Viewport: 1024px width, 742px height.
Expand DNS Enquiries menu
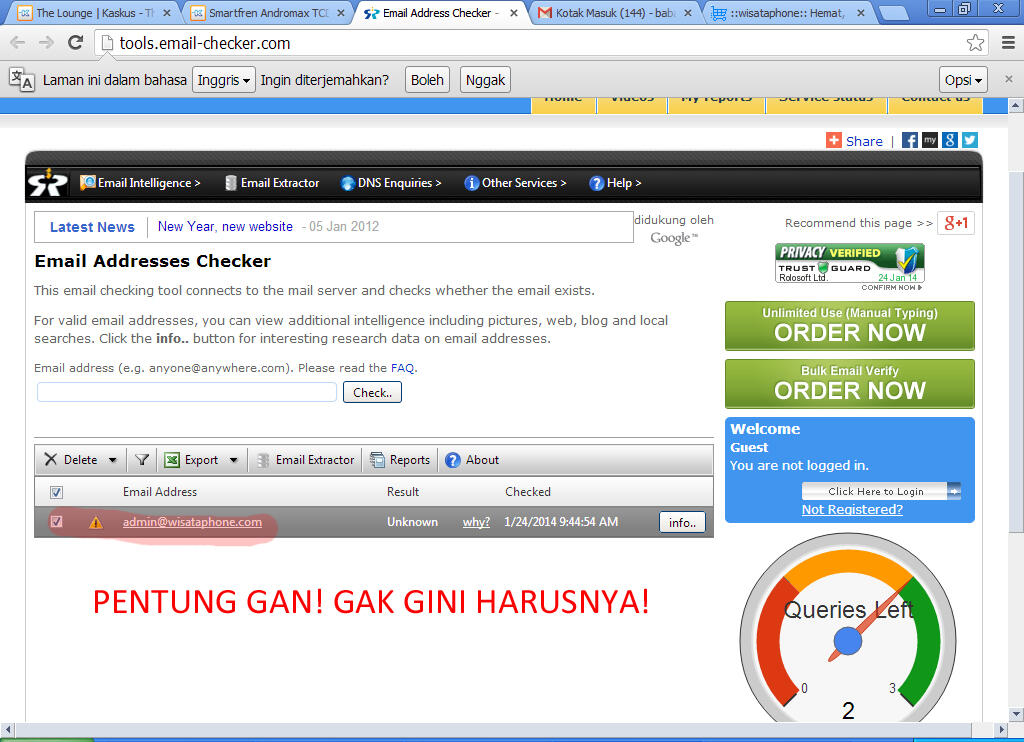pos(391,183)
